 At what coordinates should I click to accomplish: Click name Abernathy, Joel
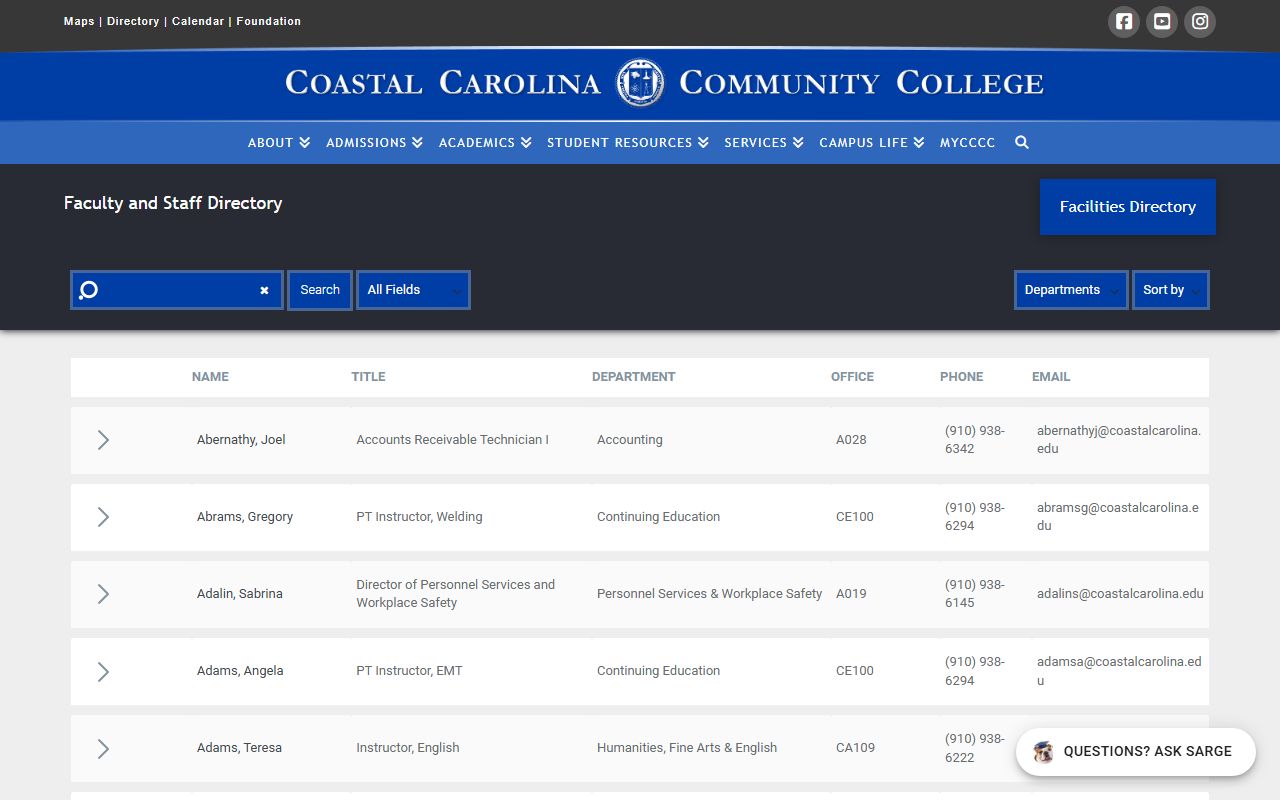tap(241, 440)
